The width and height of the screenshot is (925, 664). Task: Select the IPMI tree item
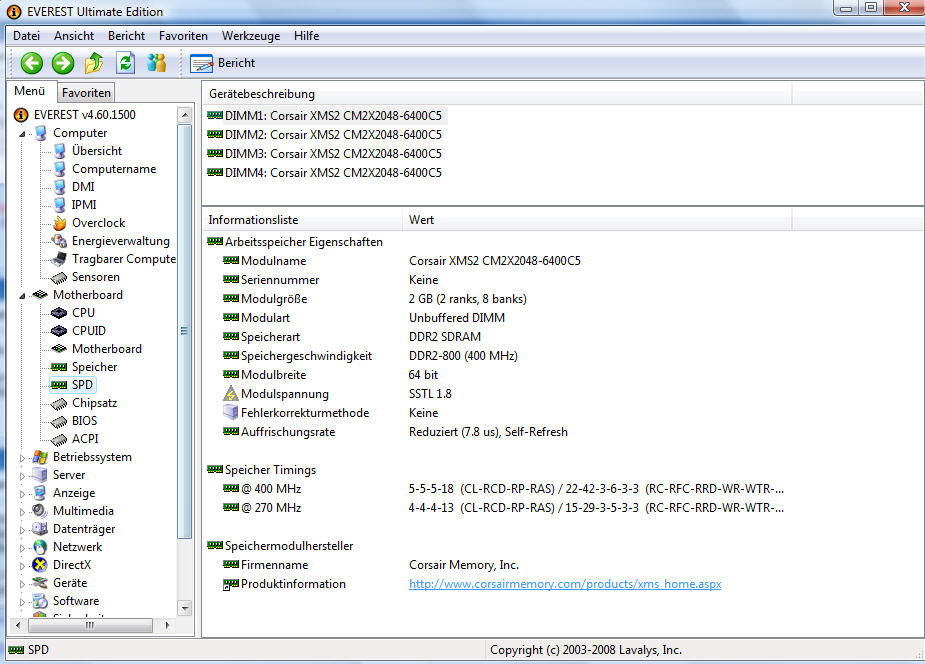tap(84, 205)
